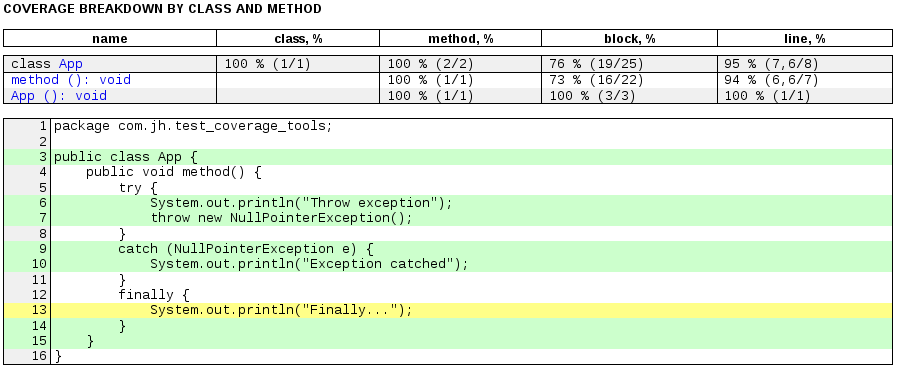Click the method, % column header
Screen dimensions: 897x368
point(461,39)
